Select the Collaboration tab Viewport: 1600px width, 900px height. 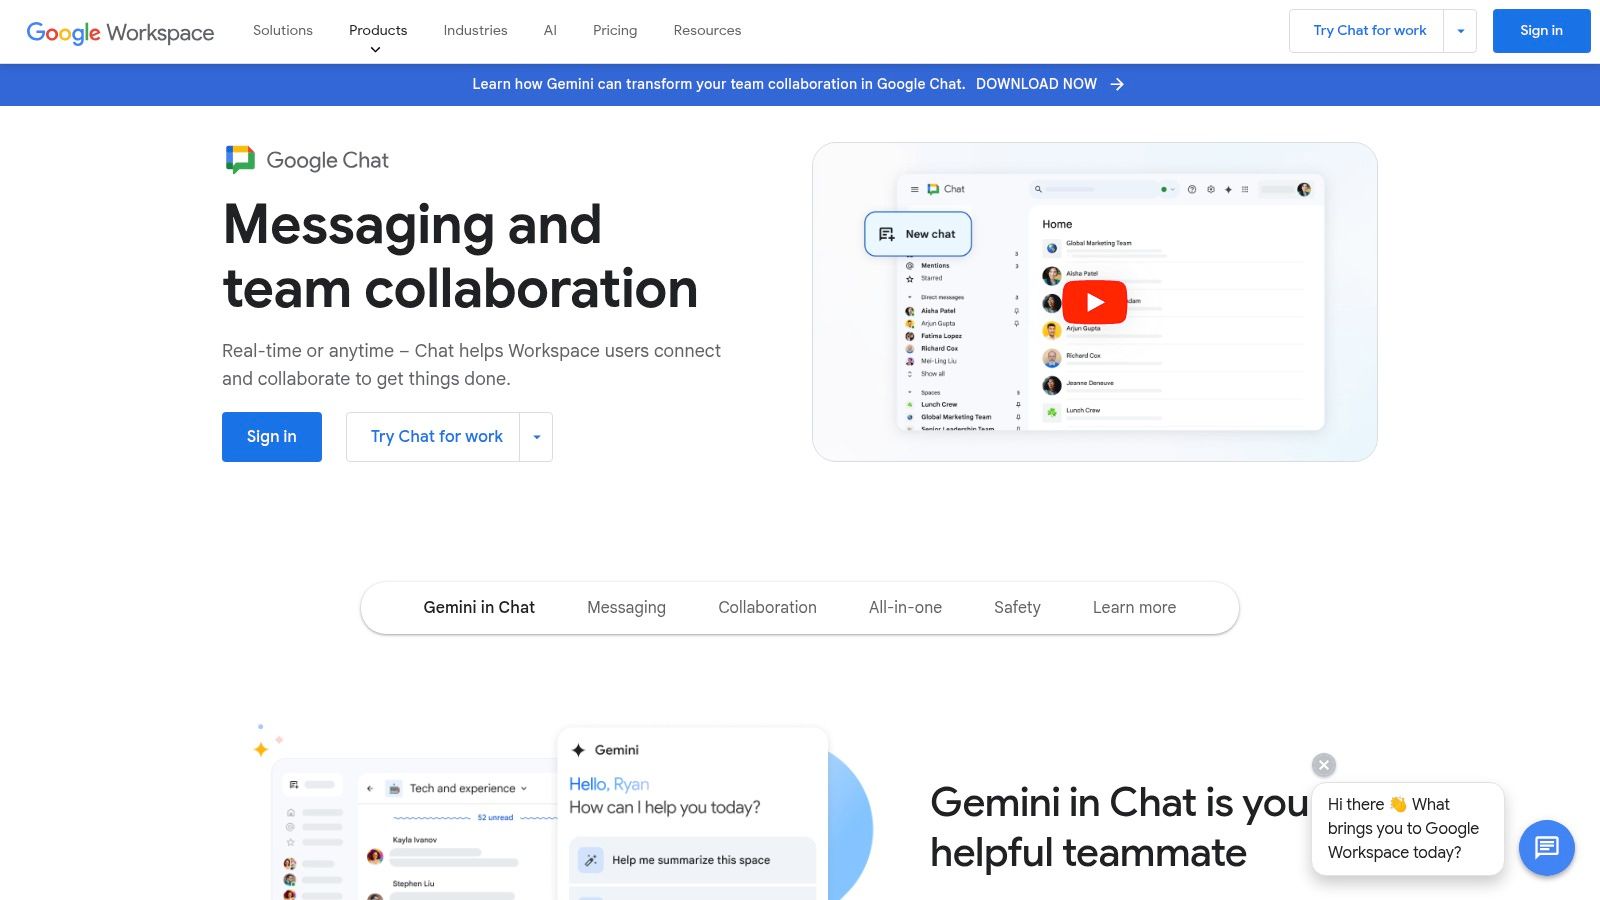click(767, 607)
